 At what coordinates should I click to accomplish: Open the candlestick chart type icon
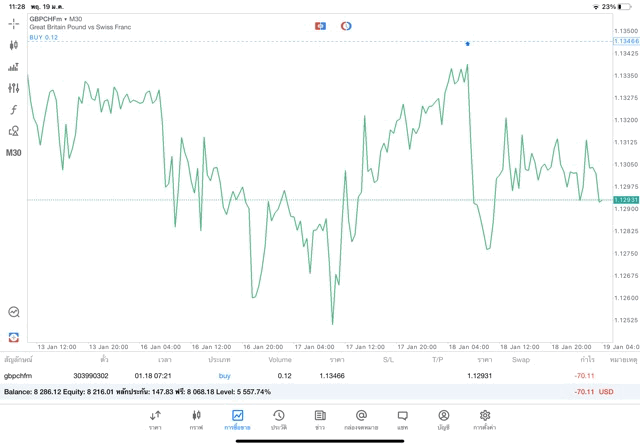click(14, 45)
